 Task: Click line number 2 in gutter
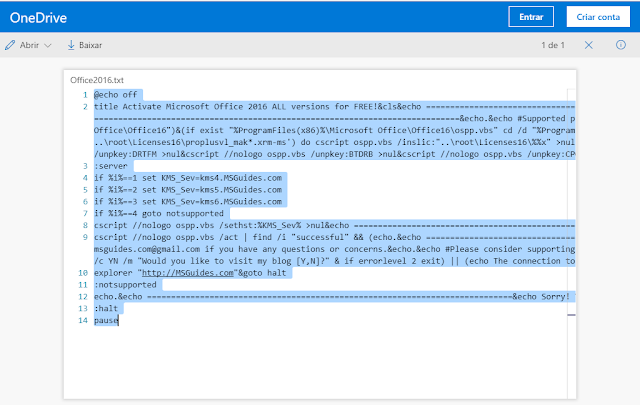[85, 107]
